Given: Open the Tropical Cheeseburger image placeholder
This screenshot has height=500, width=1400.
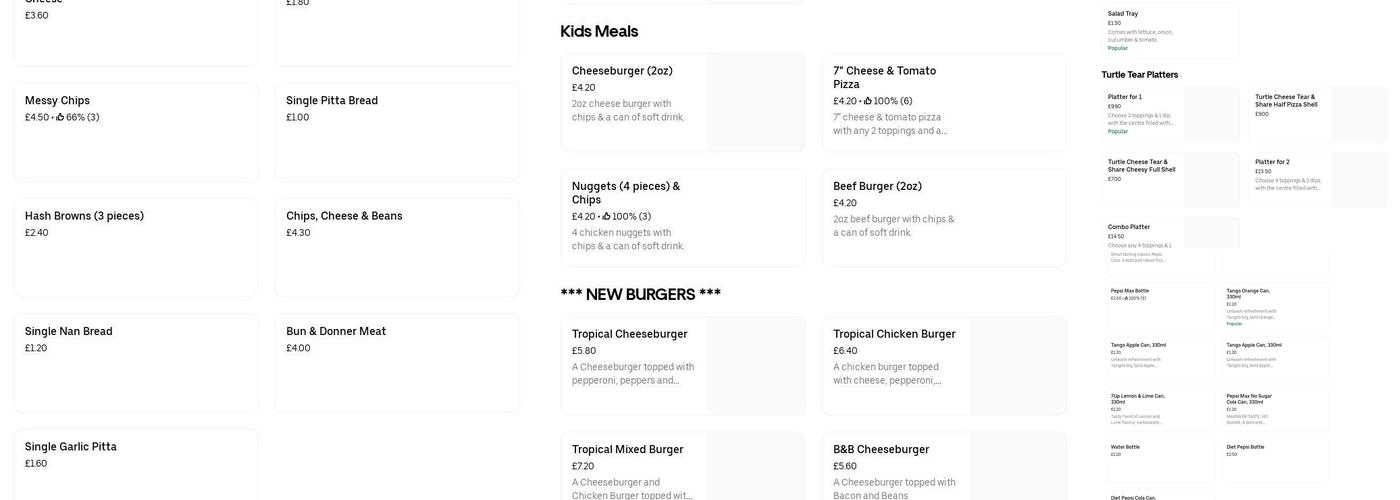Looking at the screenshot, I should coord(755,366).
